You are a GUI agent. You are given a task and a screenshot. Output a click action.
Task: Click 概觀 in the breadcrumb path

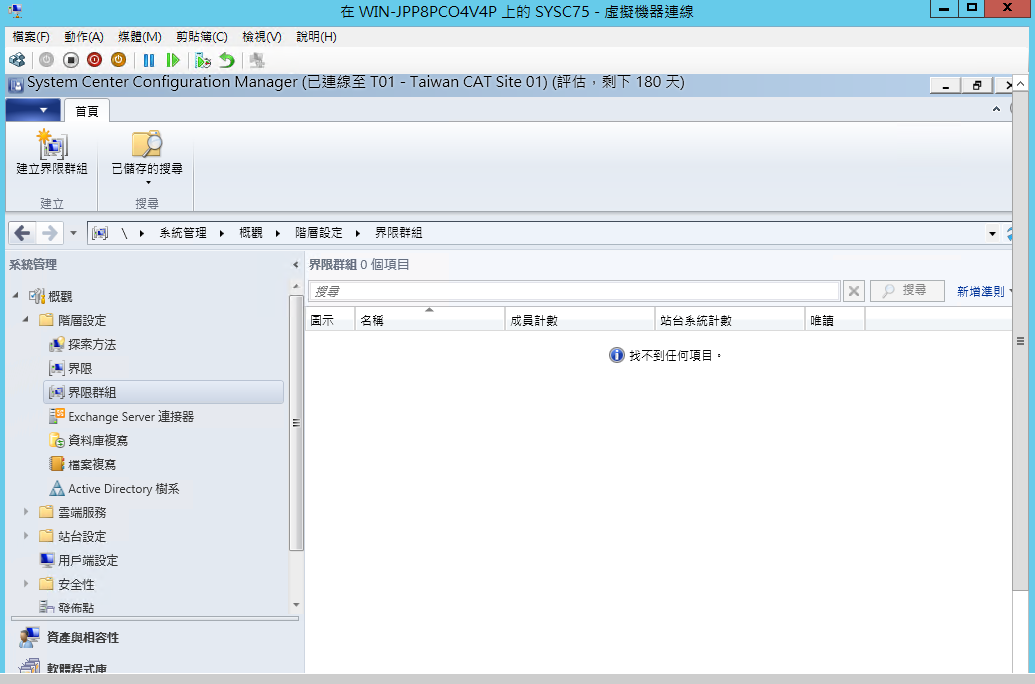point(251,233)
